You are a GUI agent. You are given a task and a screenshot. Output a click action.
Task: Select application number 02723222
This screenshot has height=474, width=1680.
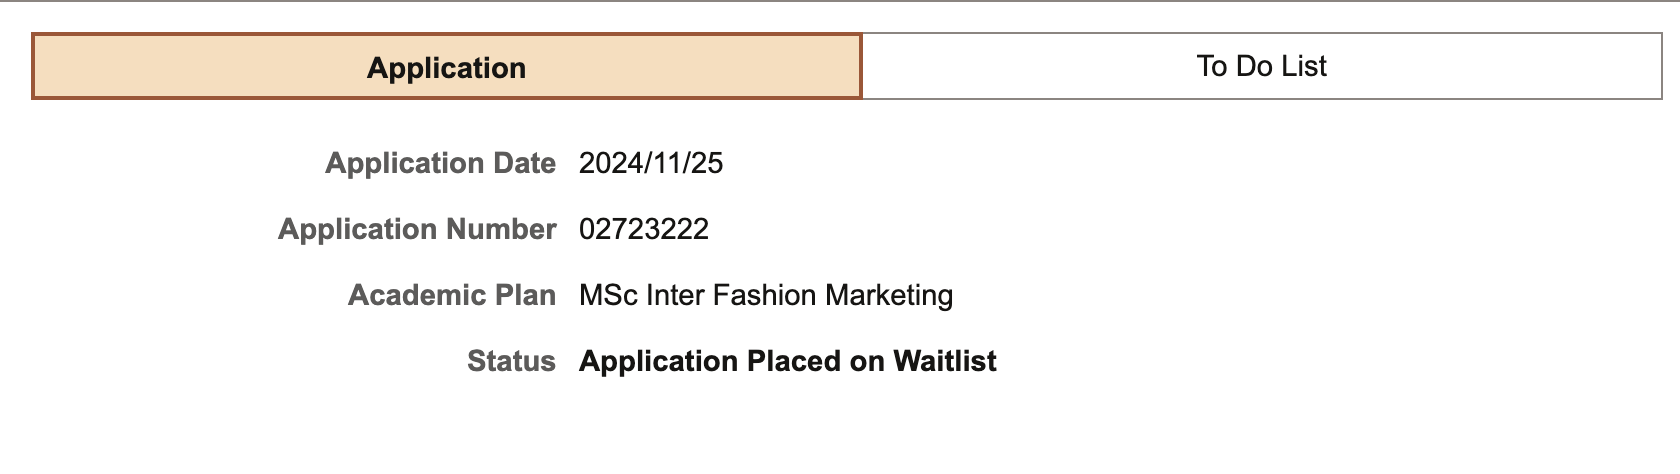pyautogui.click(x=643, y=229)
